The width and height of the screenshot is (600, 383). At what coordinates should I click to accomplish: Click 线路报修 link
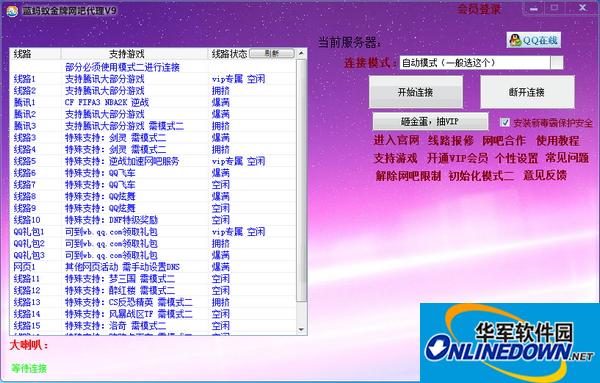click(x=451, y=140)
